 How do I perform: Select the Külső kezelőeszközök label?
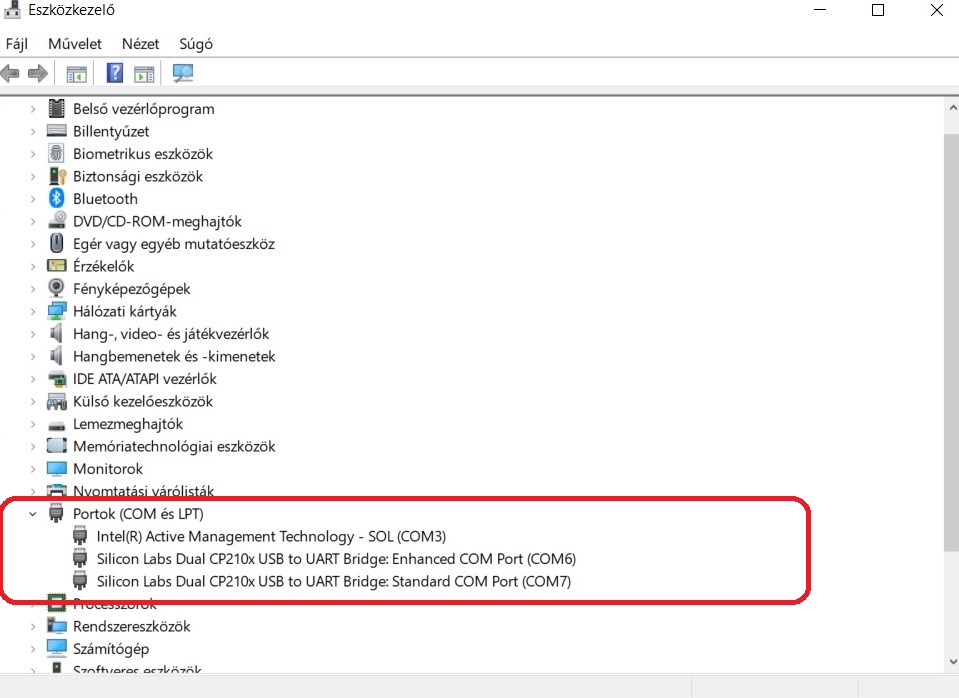[x=143, y=401]
